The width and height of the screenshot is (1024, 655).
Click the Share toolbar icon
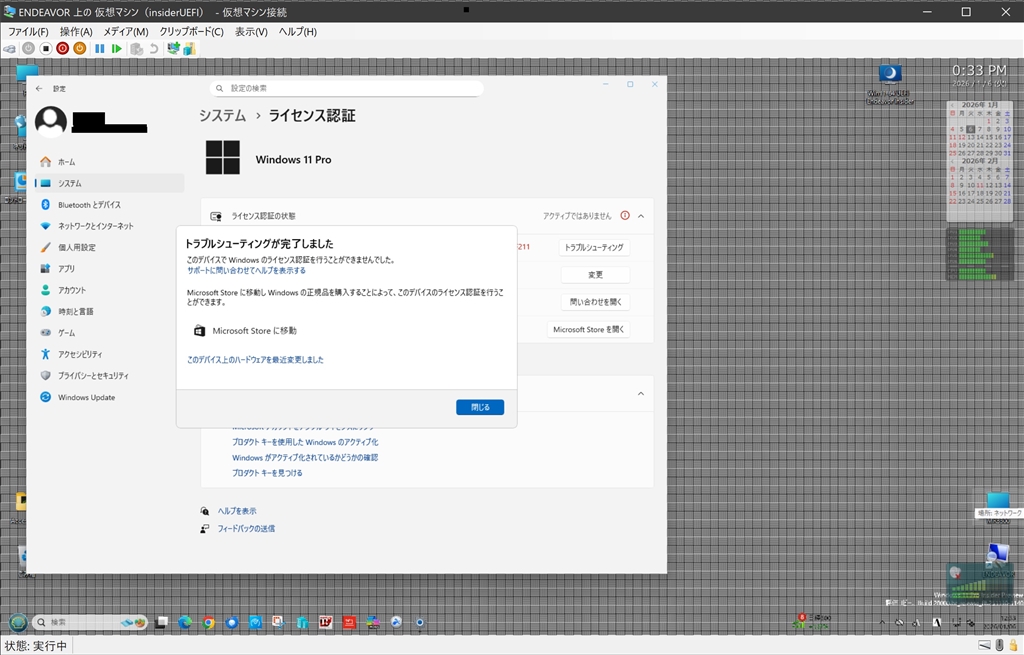pos(189,49)
